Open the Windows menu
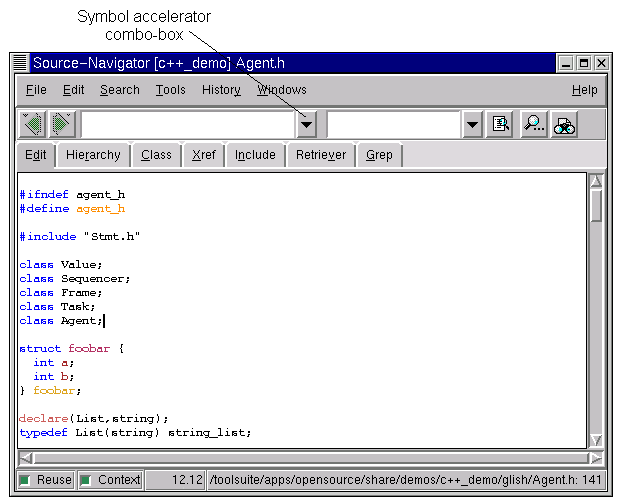The width and height of the screenshot is (618, 504). click(282, 90)
